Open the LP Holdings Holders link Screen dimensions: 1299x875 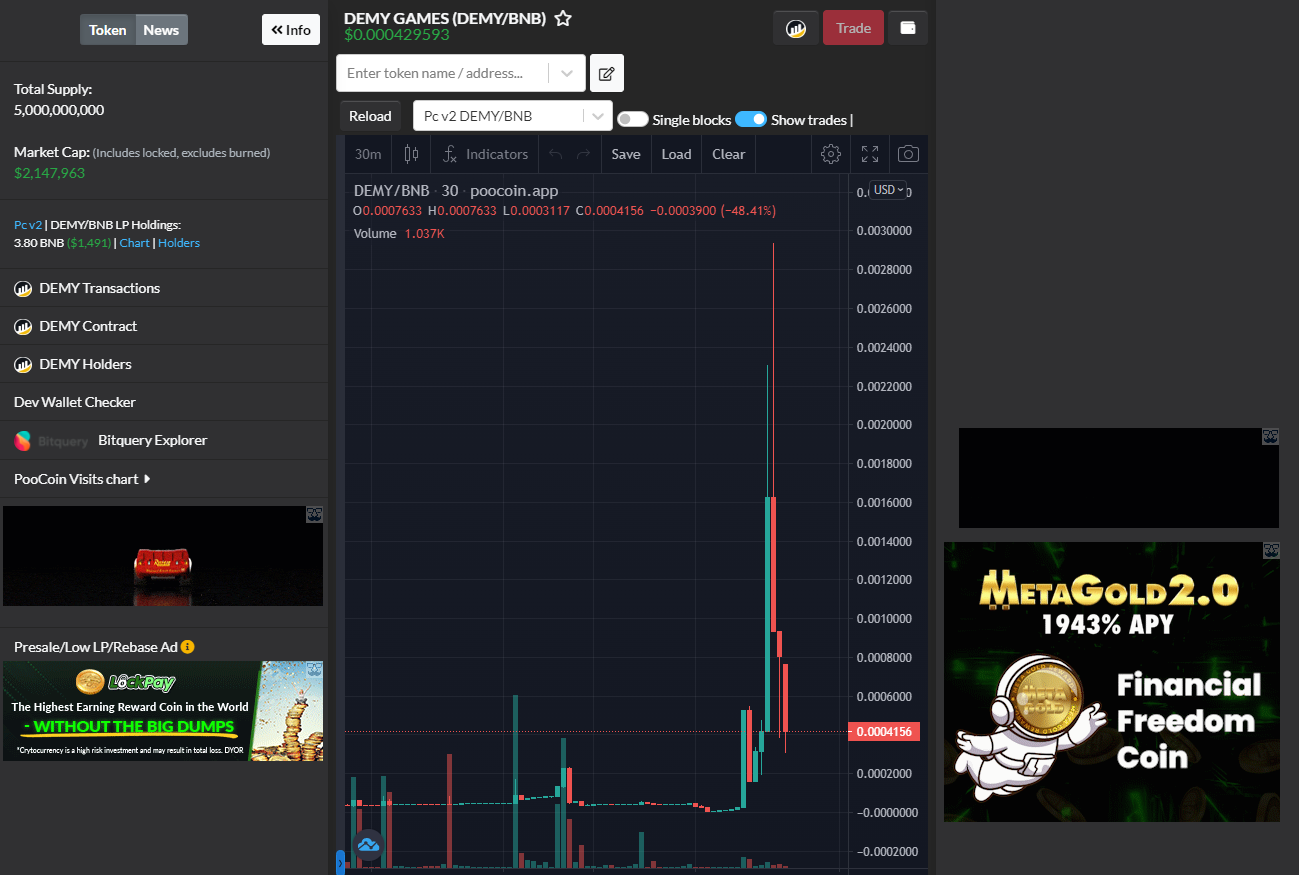179,243
